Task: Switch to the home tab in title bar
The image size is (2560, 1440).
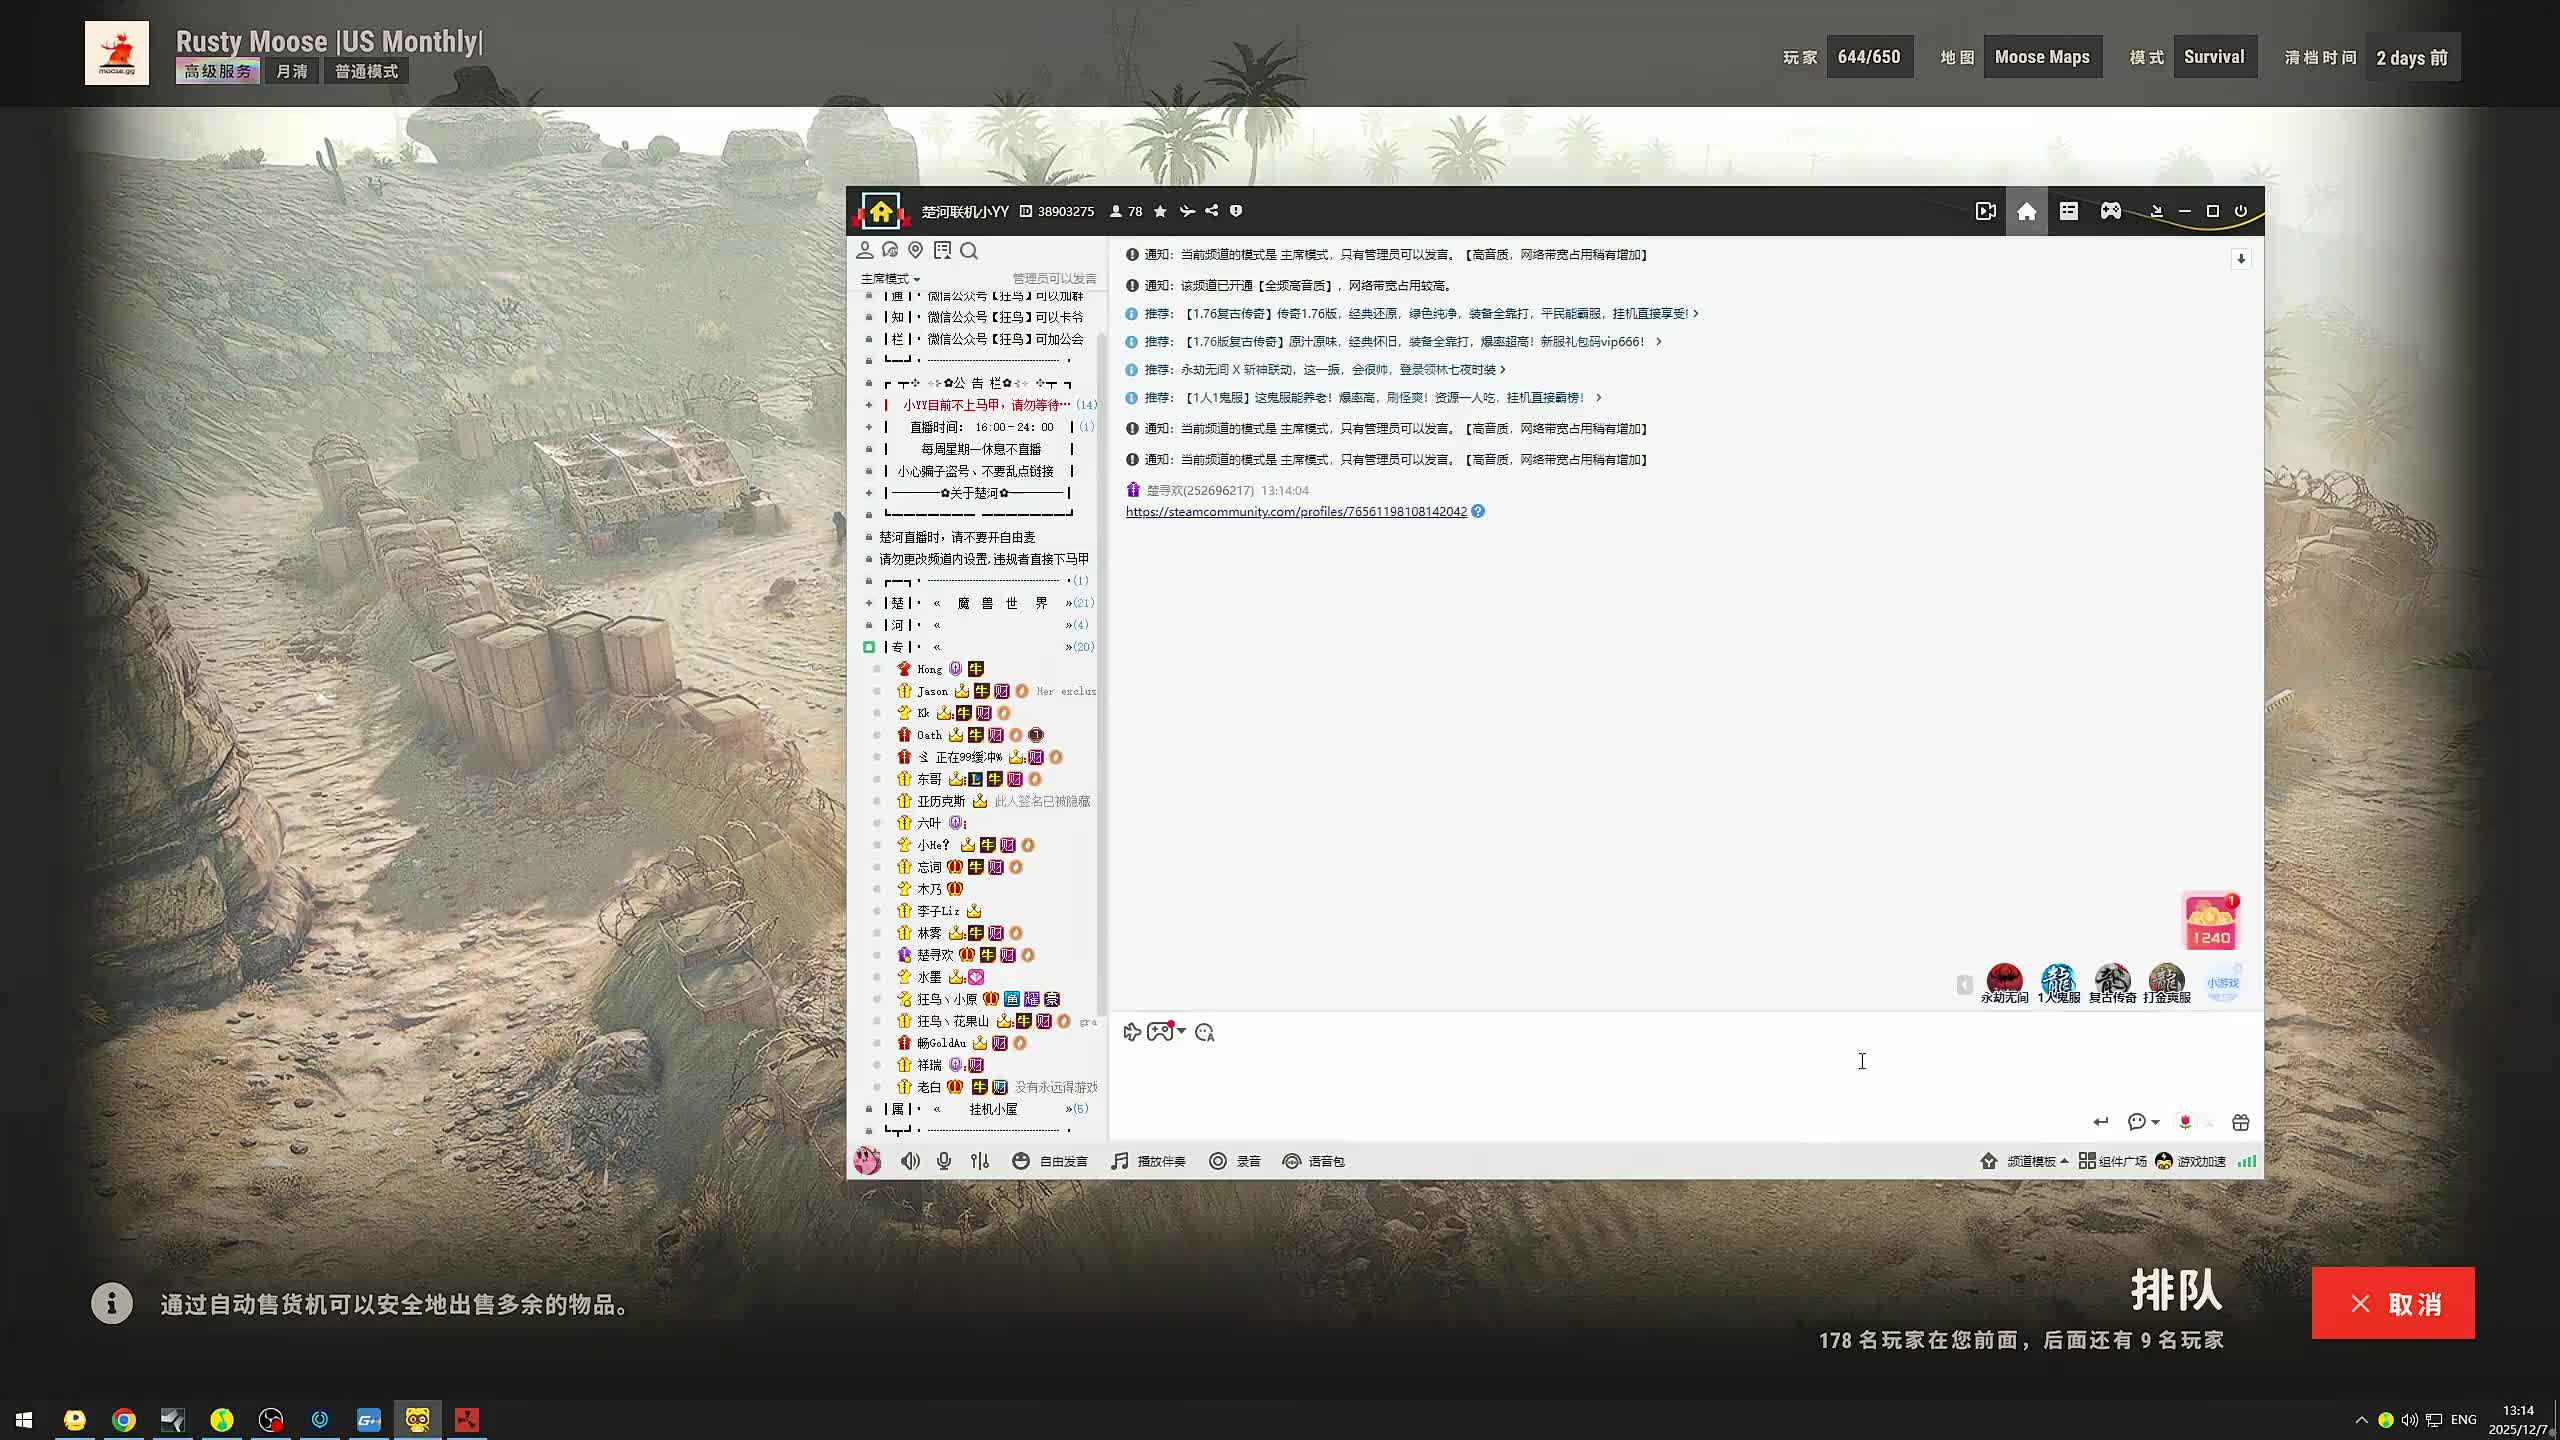Action: [x=2026, y=211]
